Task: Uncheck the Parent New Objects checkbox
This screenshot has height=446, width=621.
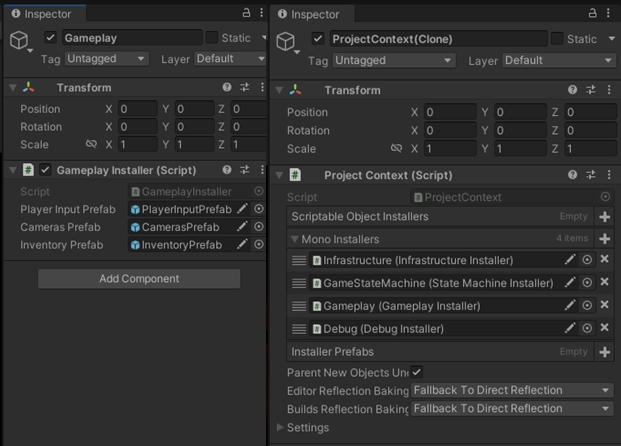Action: (x=417, y=372)
